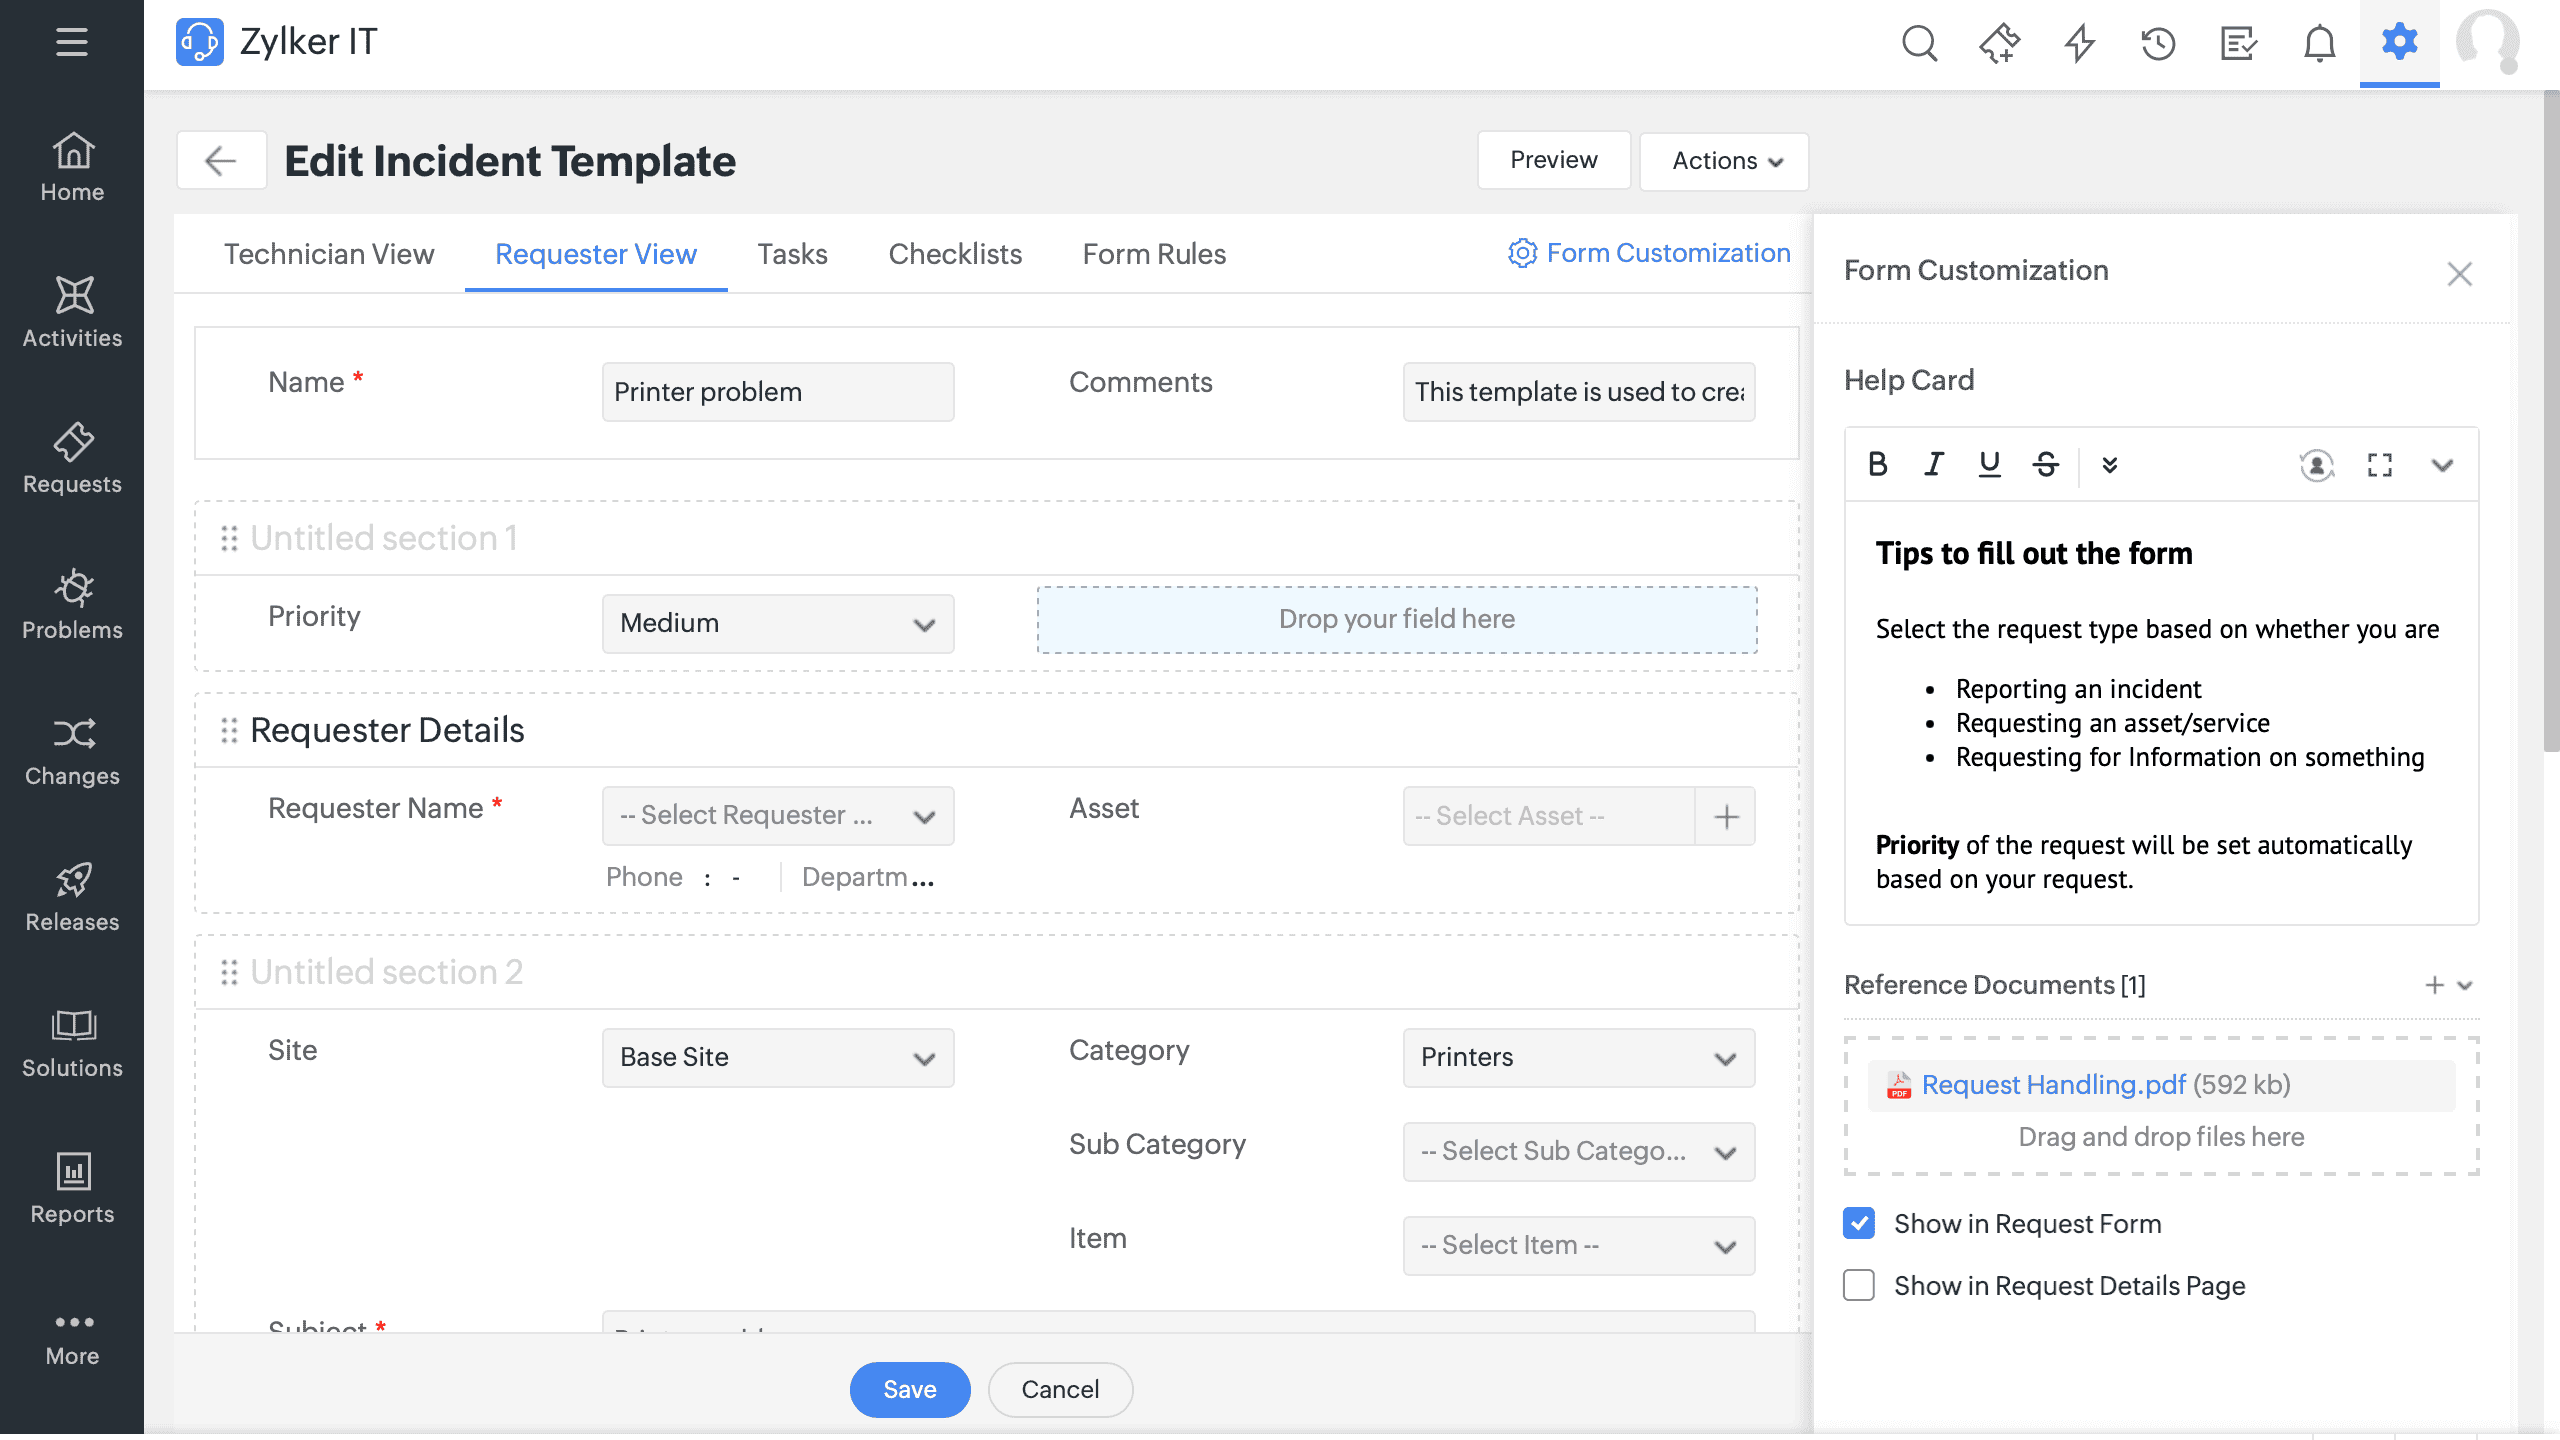Click the Preview button

point(1552,160)
